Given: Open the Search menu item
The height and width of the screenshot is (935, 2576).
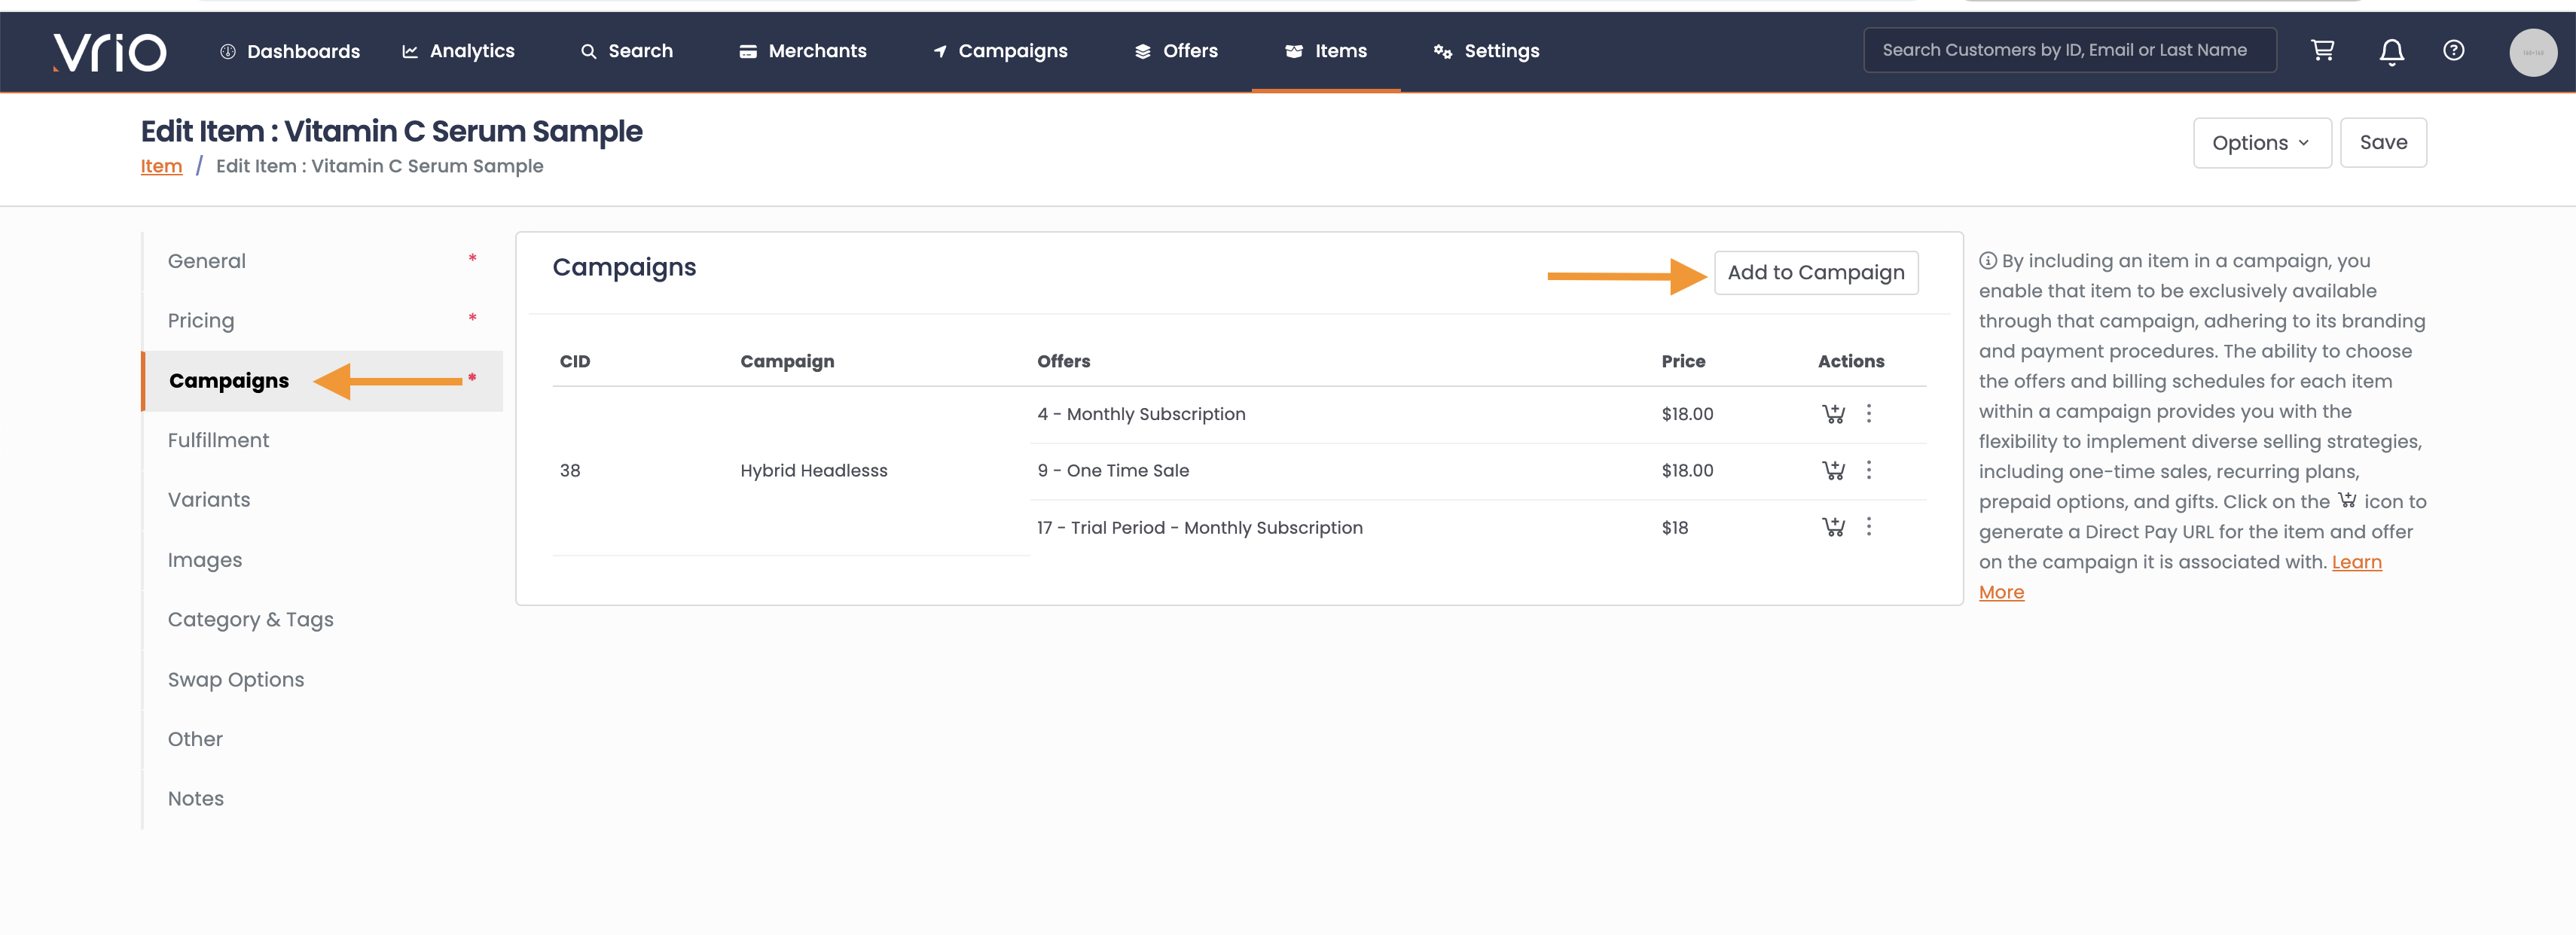Looking at the screenshot, I should tap(627, 51).
